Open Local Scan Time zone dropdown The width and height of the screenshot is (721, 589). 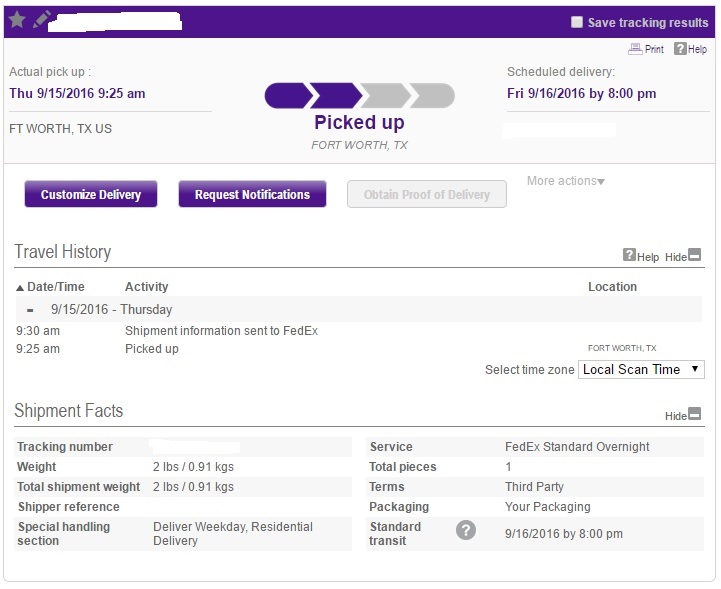pos(641,370)
